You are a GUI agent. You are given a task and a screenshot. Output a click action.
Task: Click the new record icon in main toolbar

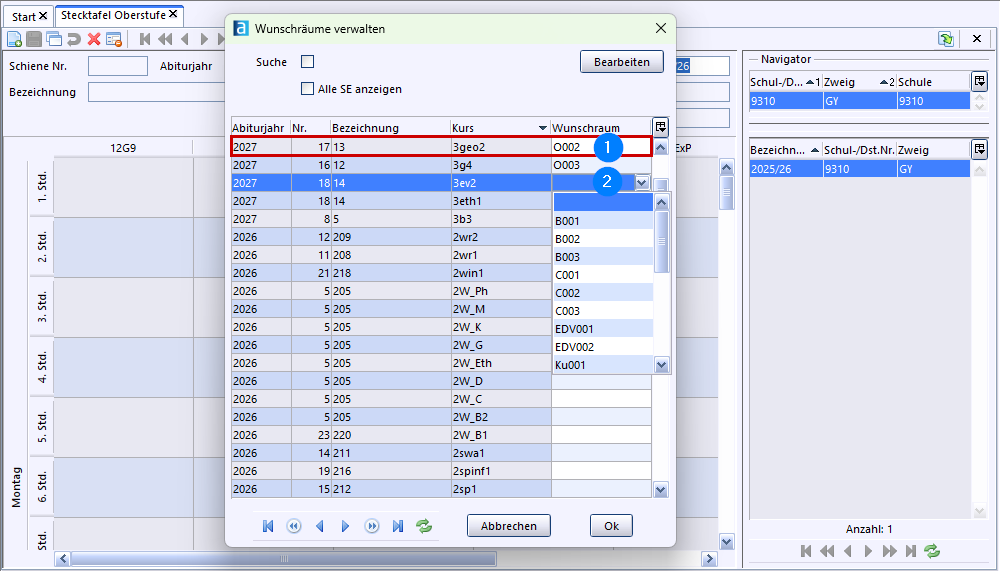coord(15,39)
